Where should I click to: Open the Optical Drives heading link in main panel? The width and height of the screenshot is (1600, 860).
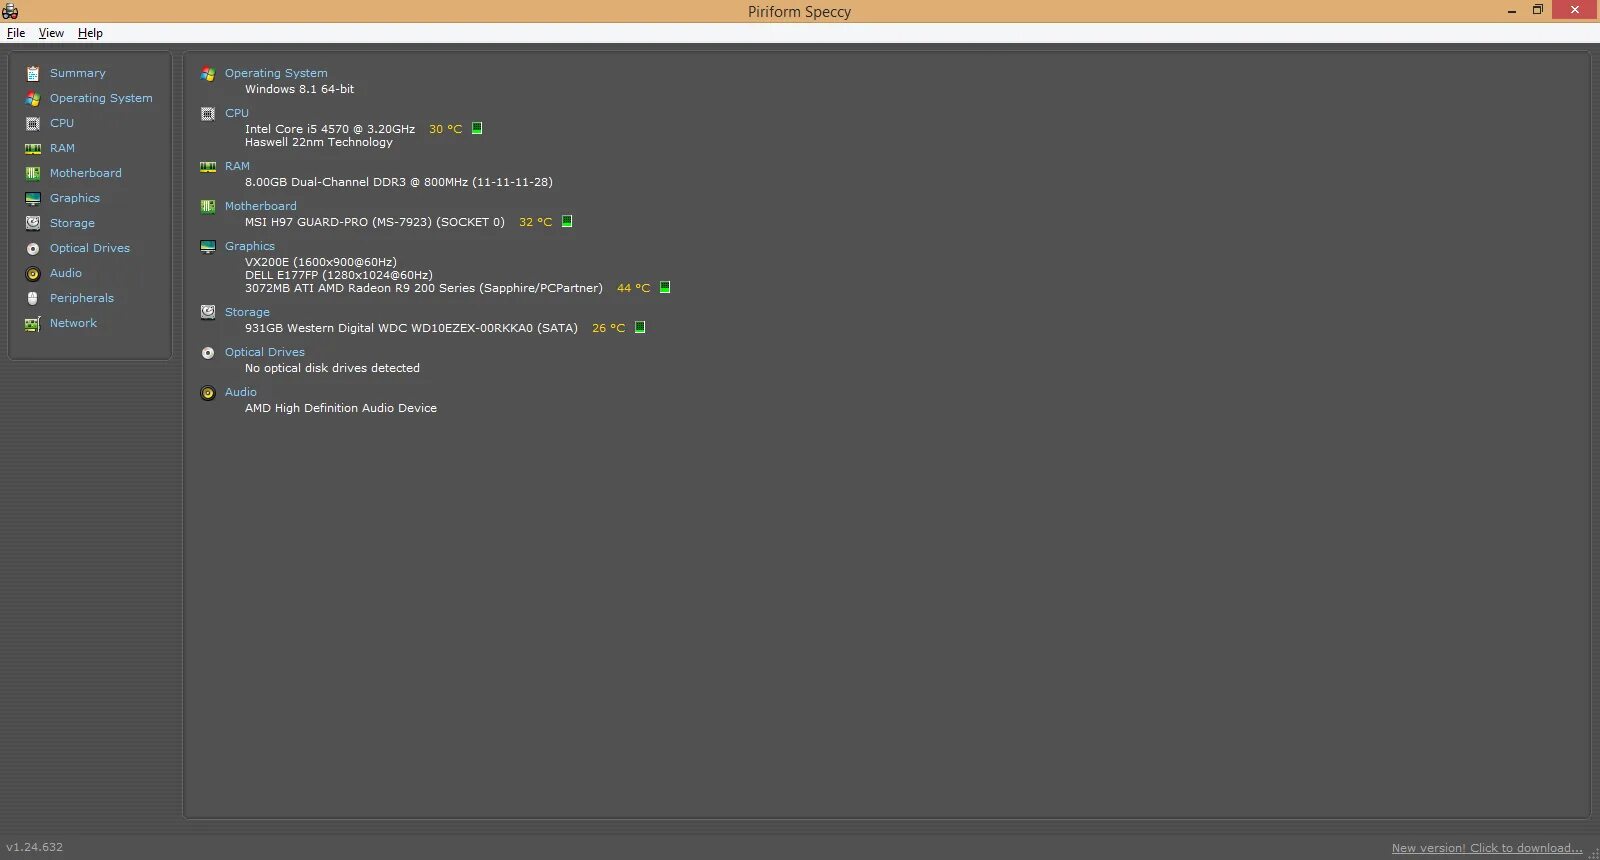tap(265, 352)
